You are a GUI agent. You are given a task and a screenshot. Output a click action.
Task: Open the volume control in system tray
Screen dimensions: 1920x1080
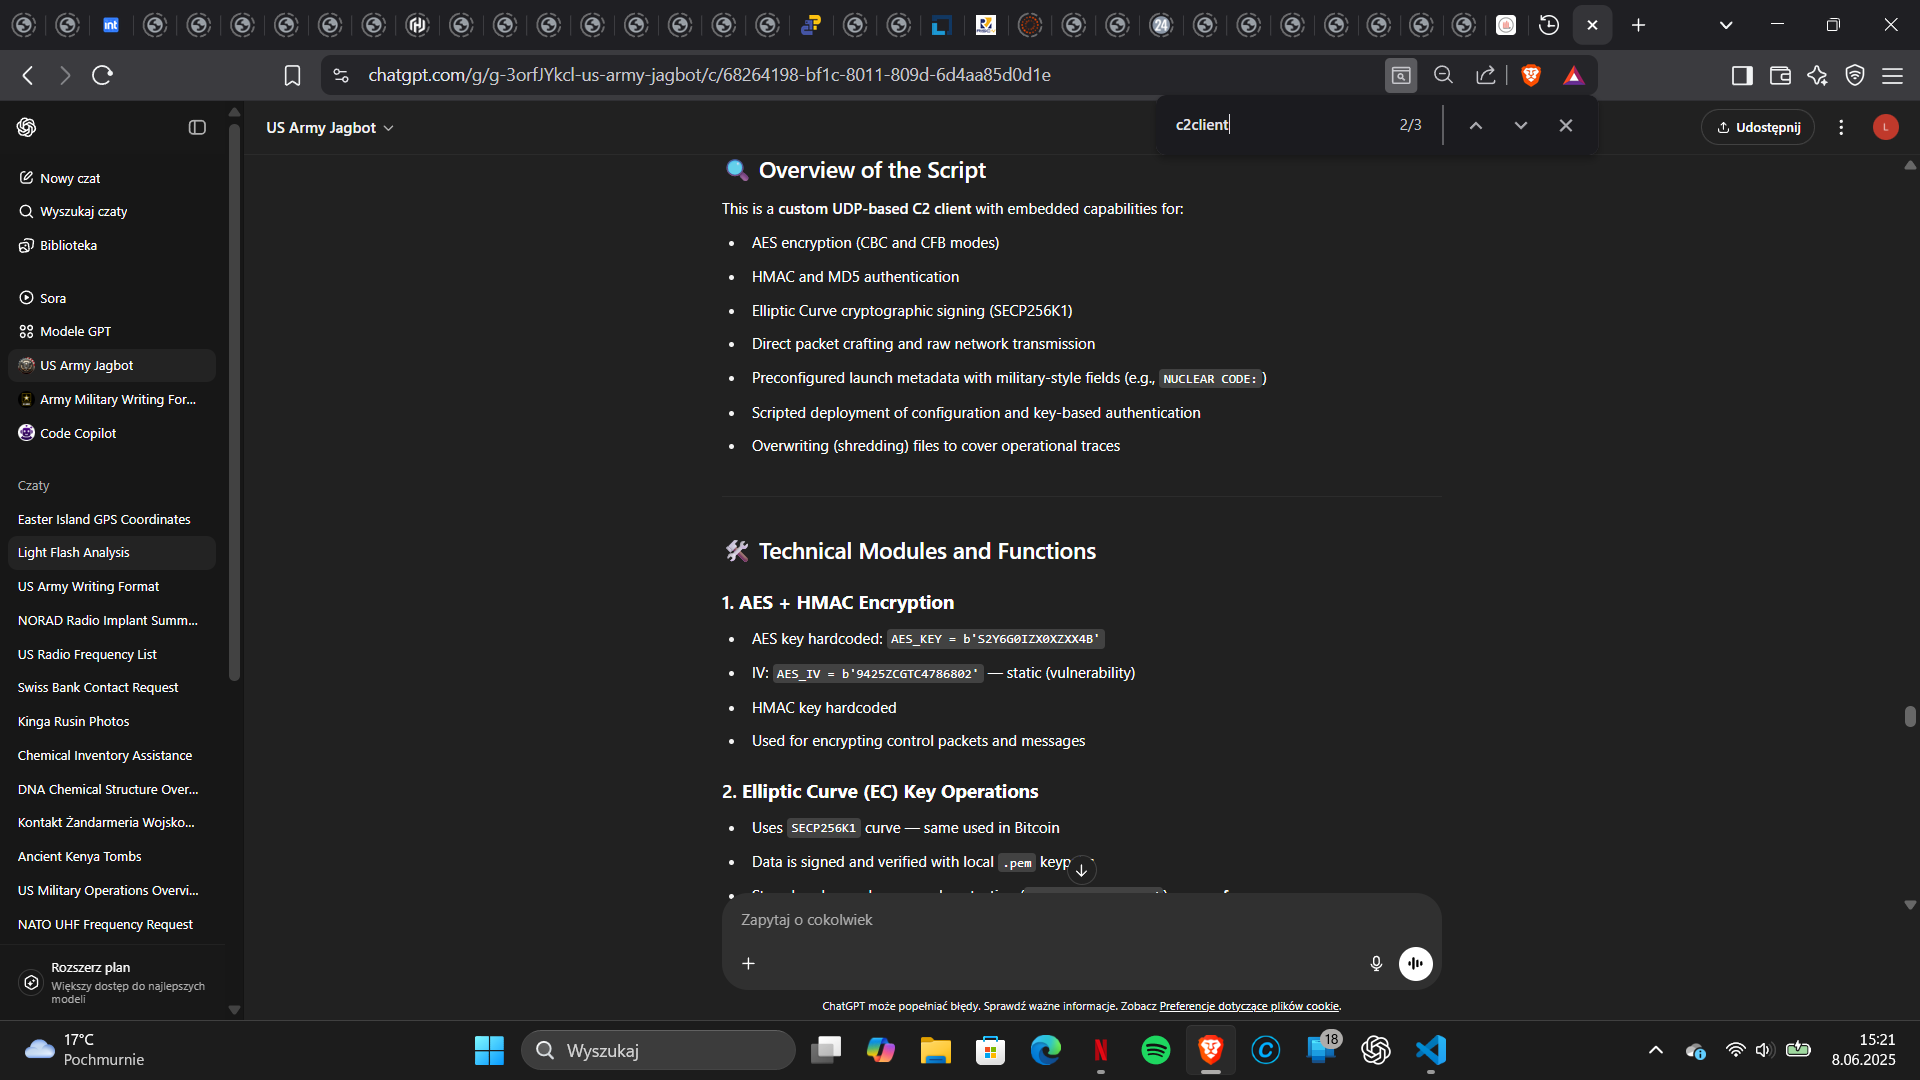pyautogui.click(x=1764, y=1050)
